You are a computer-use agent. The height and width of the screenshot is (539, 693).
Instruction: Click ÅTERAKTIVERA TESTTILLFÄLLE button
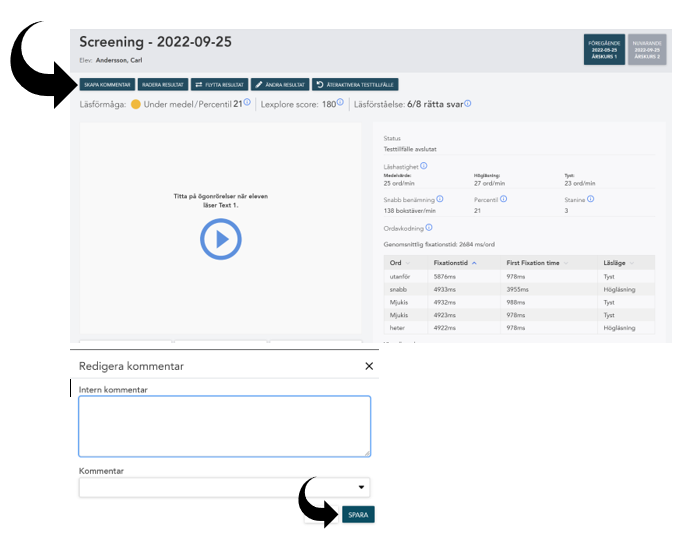(355, 84)
